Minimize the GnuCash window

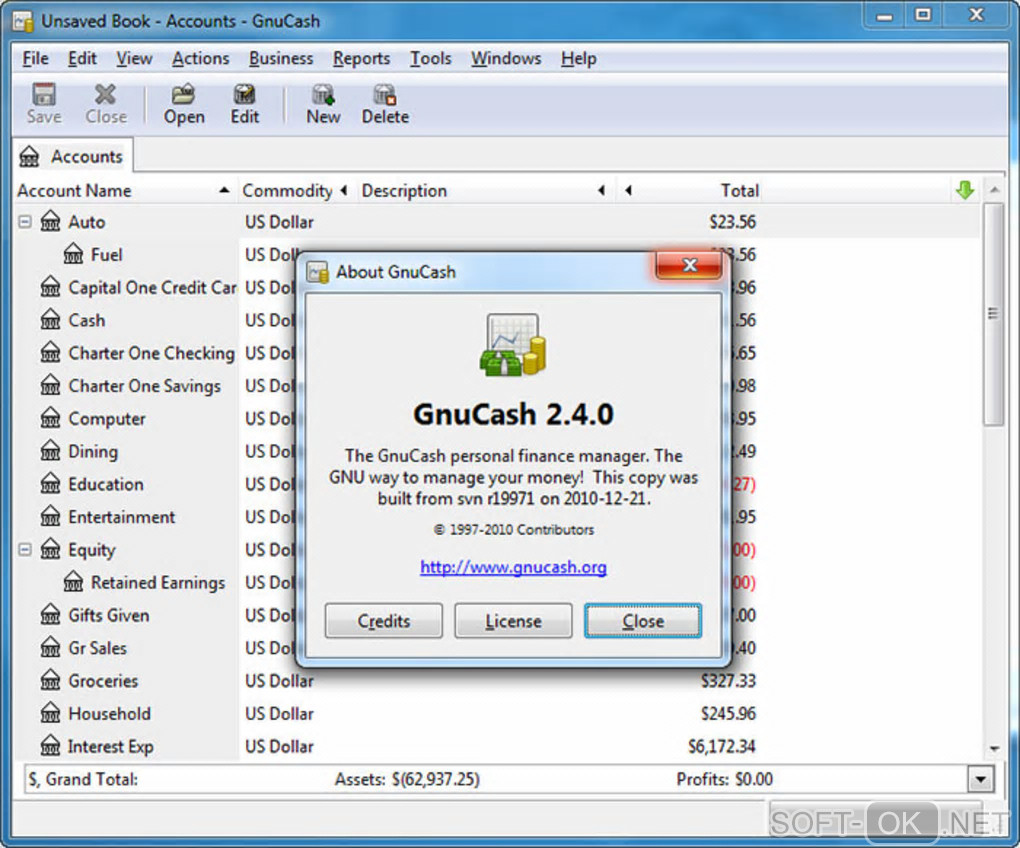[885, 15]
